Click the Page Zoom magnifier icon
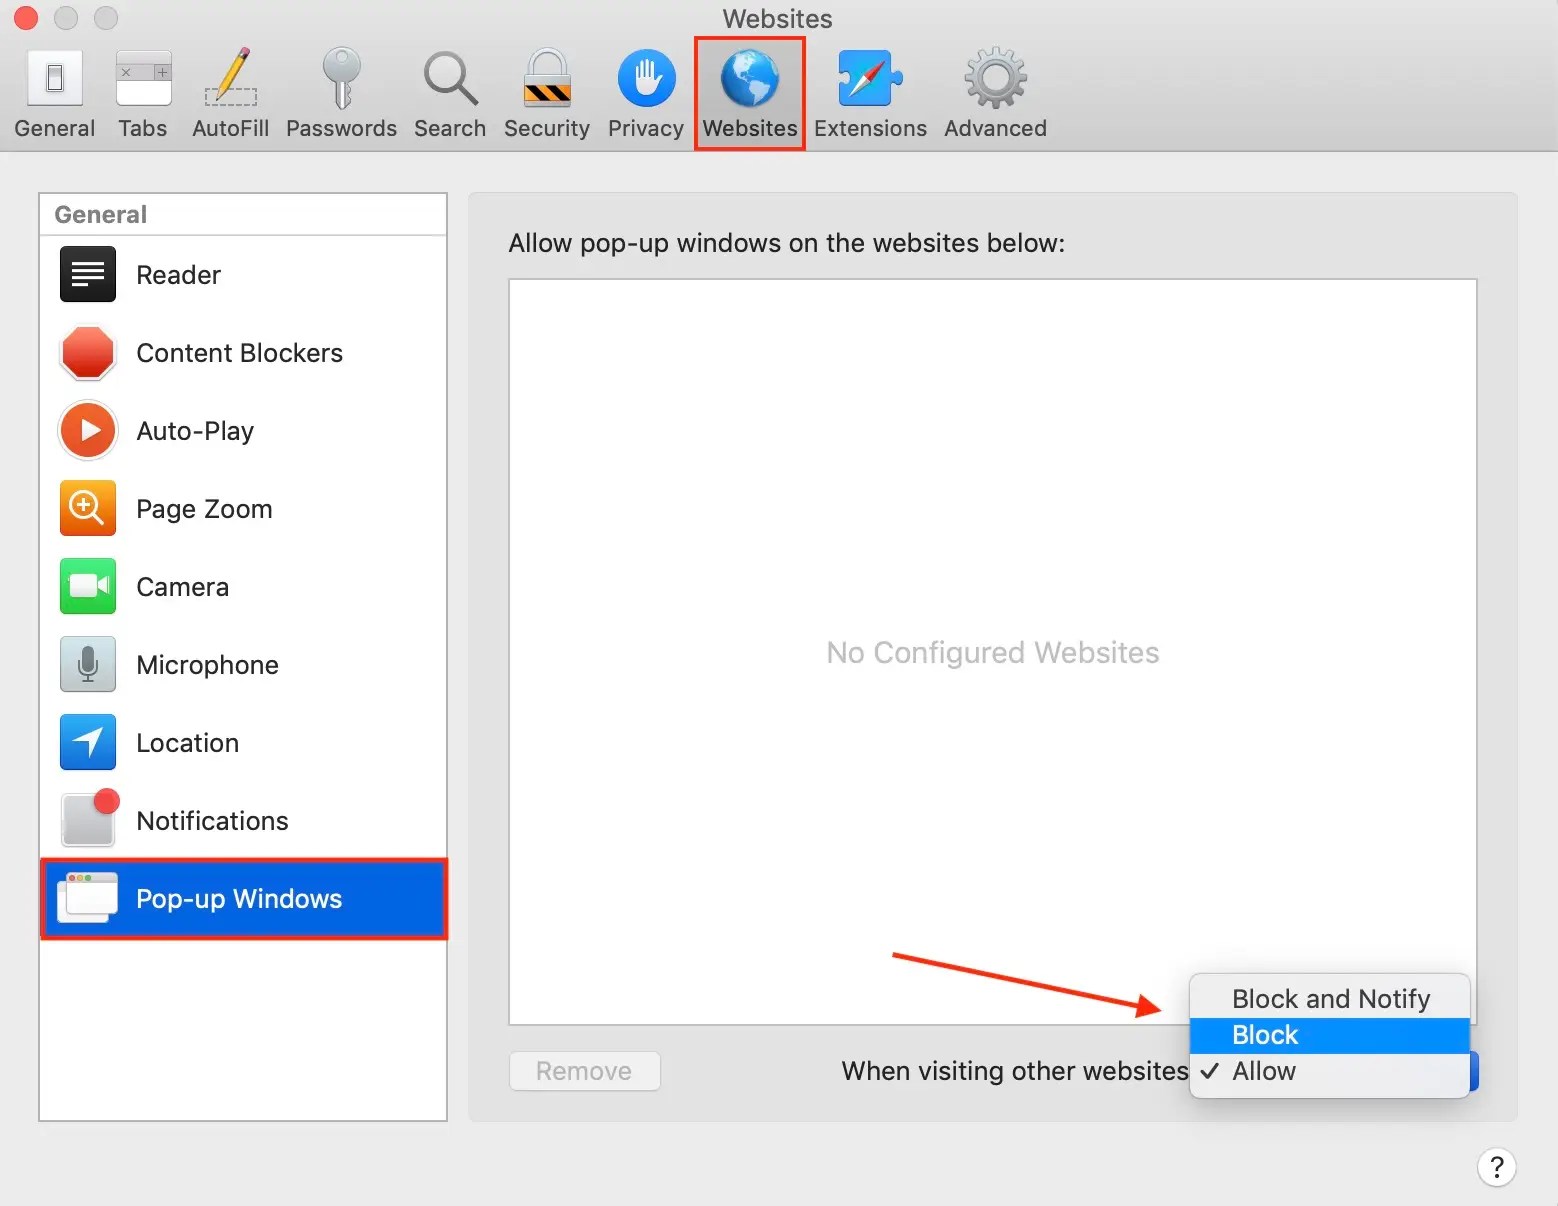Viewport: 1558px width, 1206px height. [x=88, y=508]
